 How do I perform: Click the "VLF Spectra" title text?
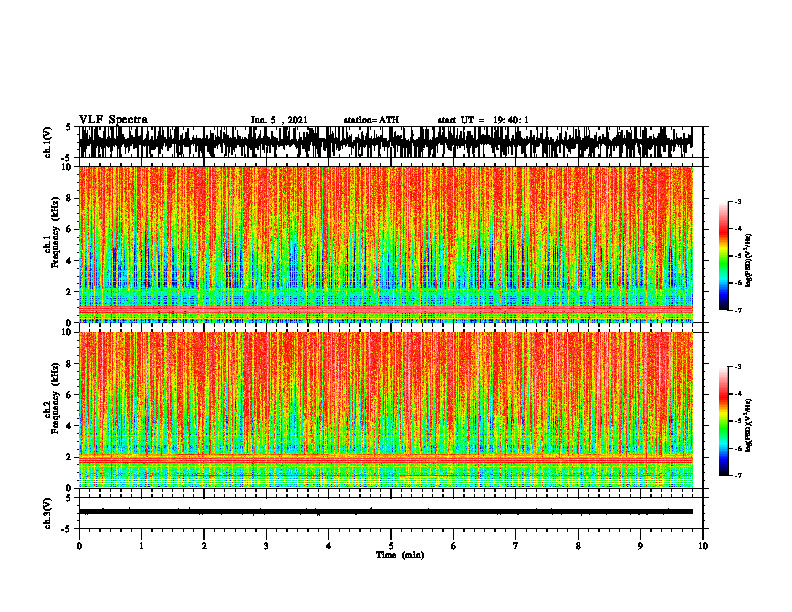click(113, 120)
